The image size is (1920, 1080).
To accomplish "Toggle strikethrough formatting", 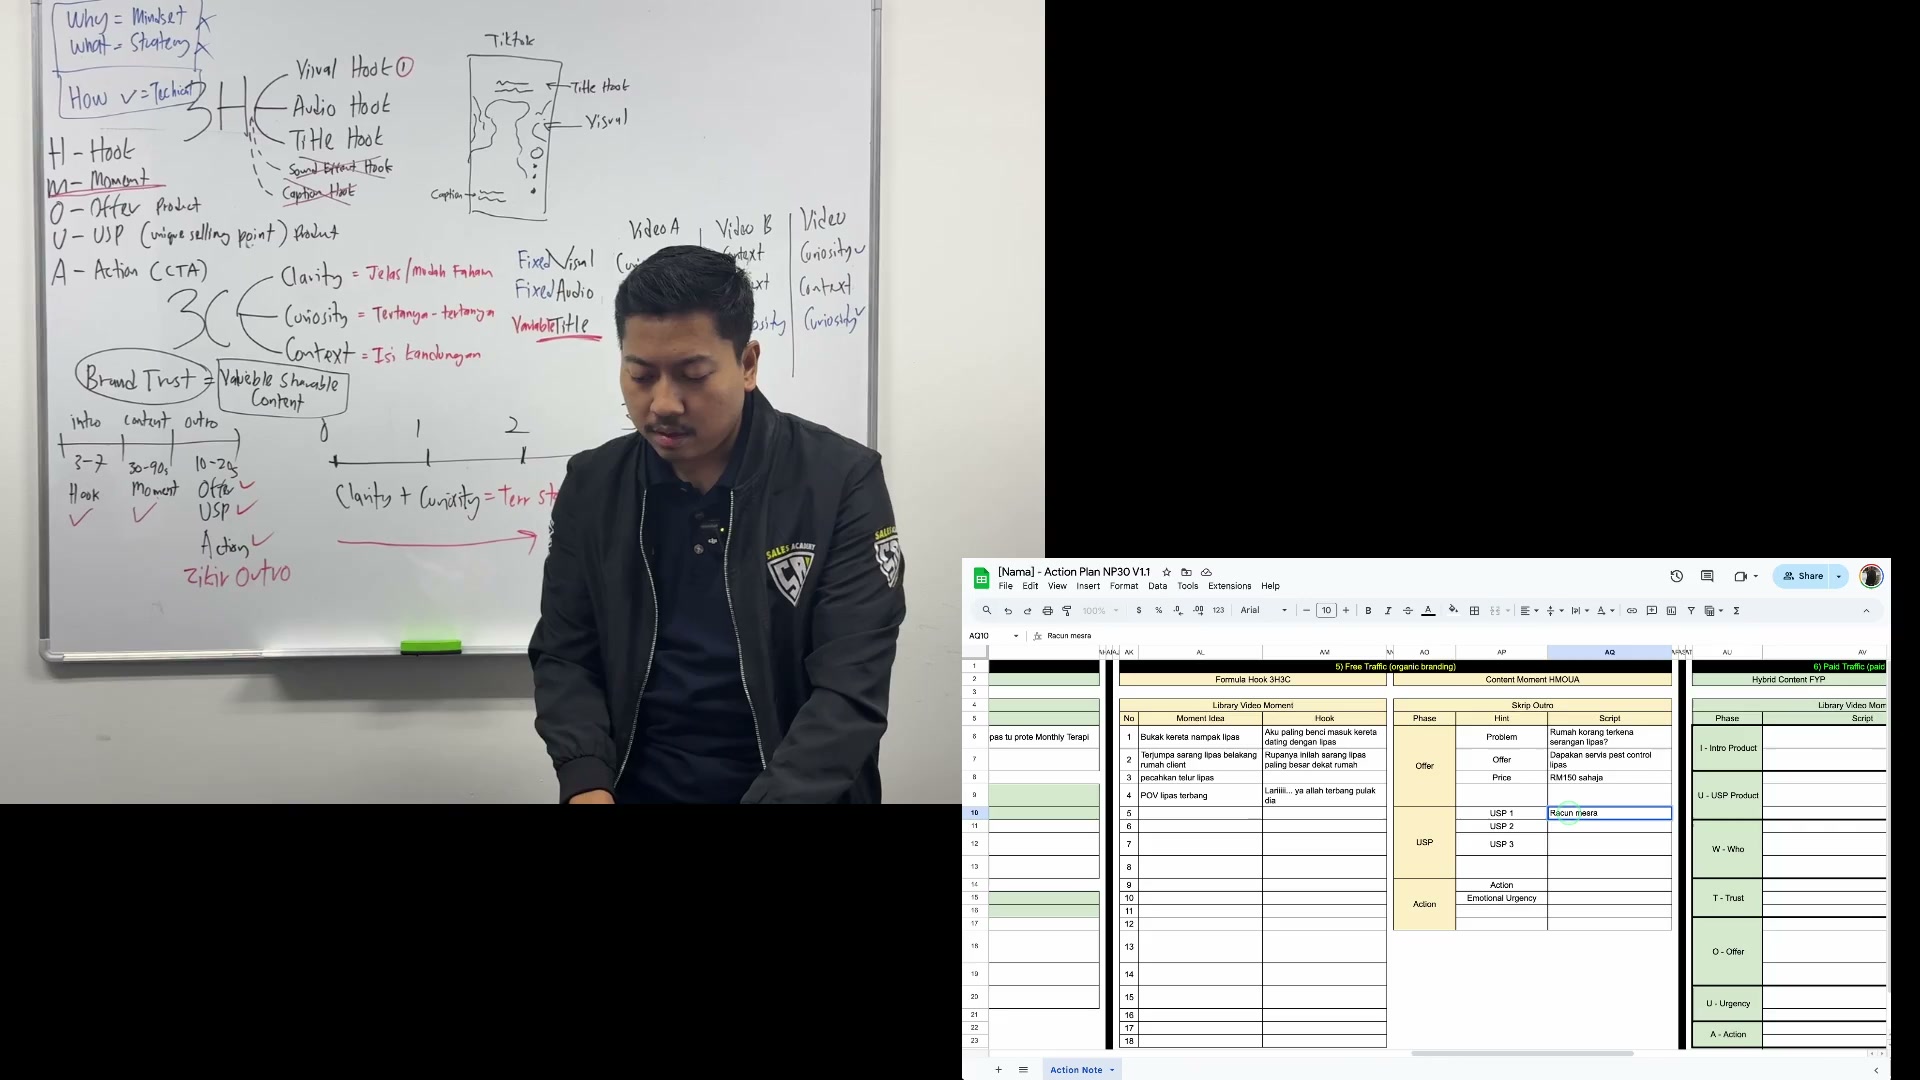I will [x=1407, y=610].
